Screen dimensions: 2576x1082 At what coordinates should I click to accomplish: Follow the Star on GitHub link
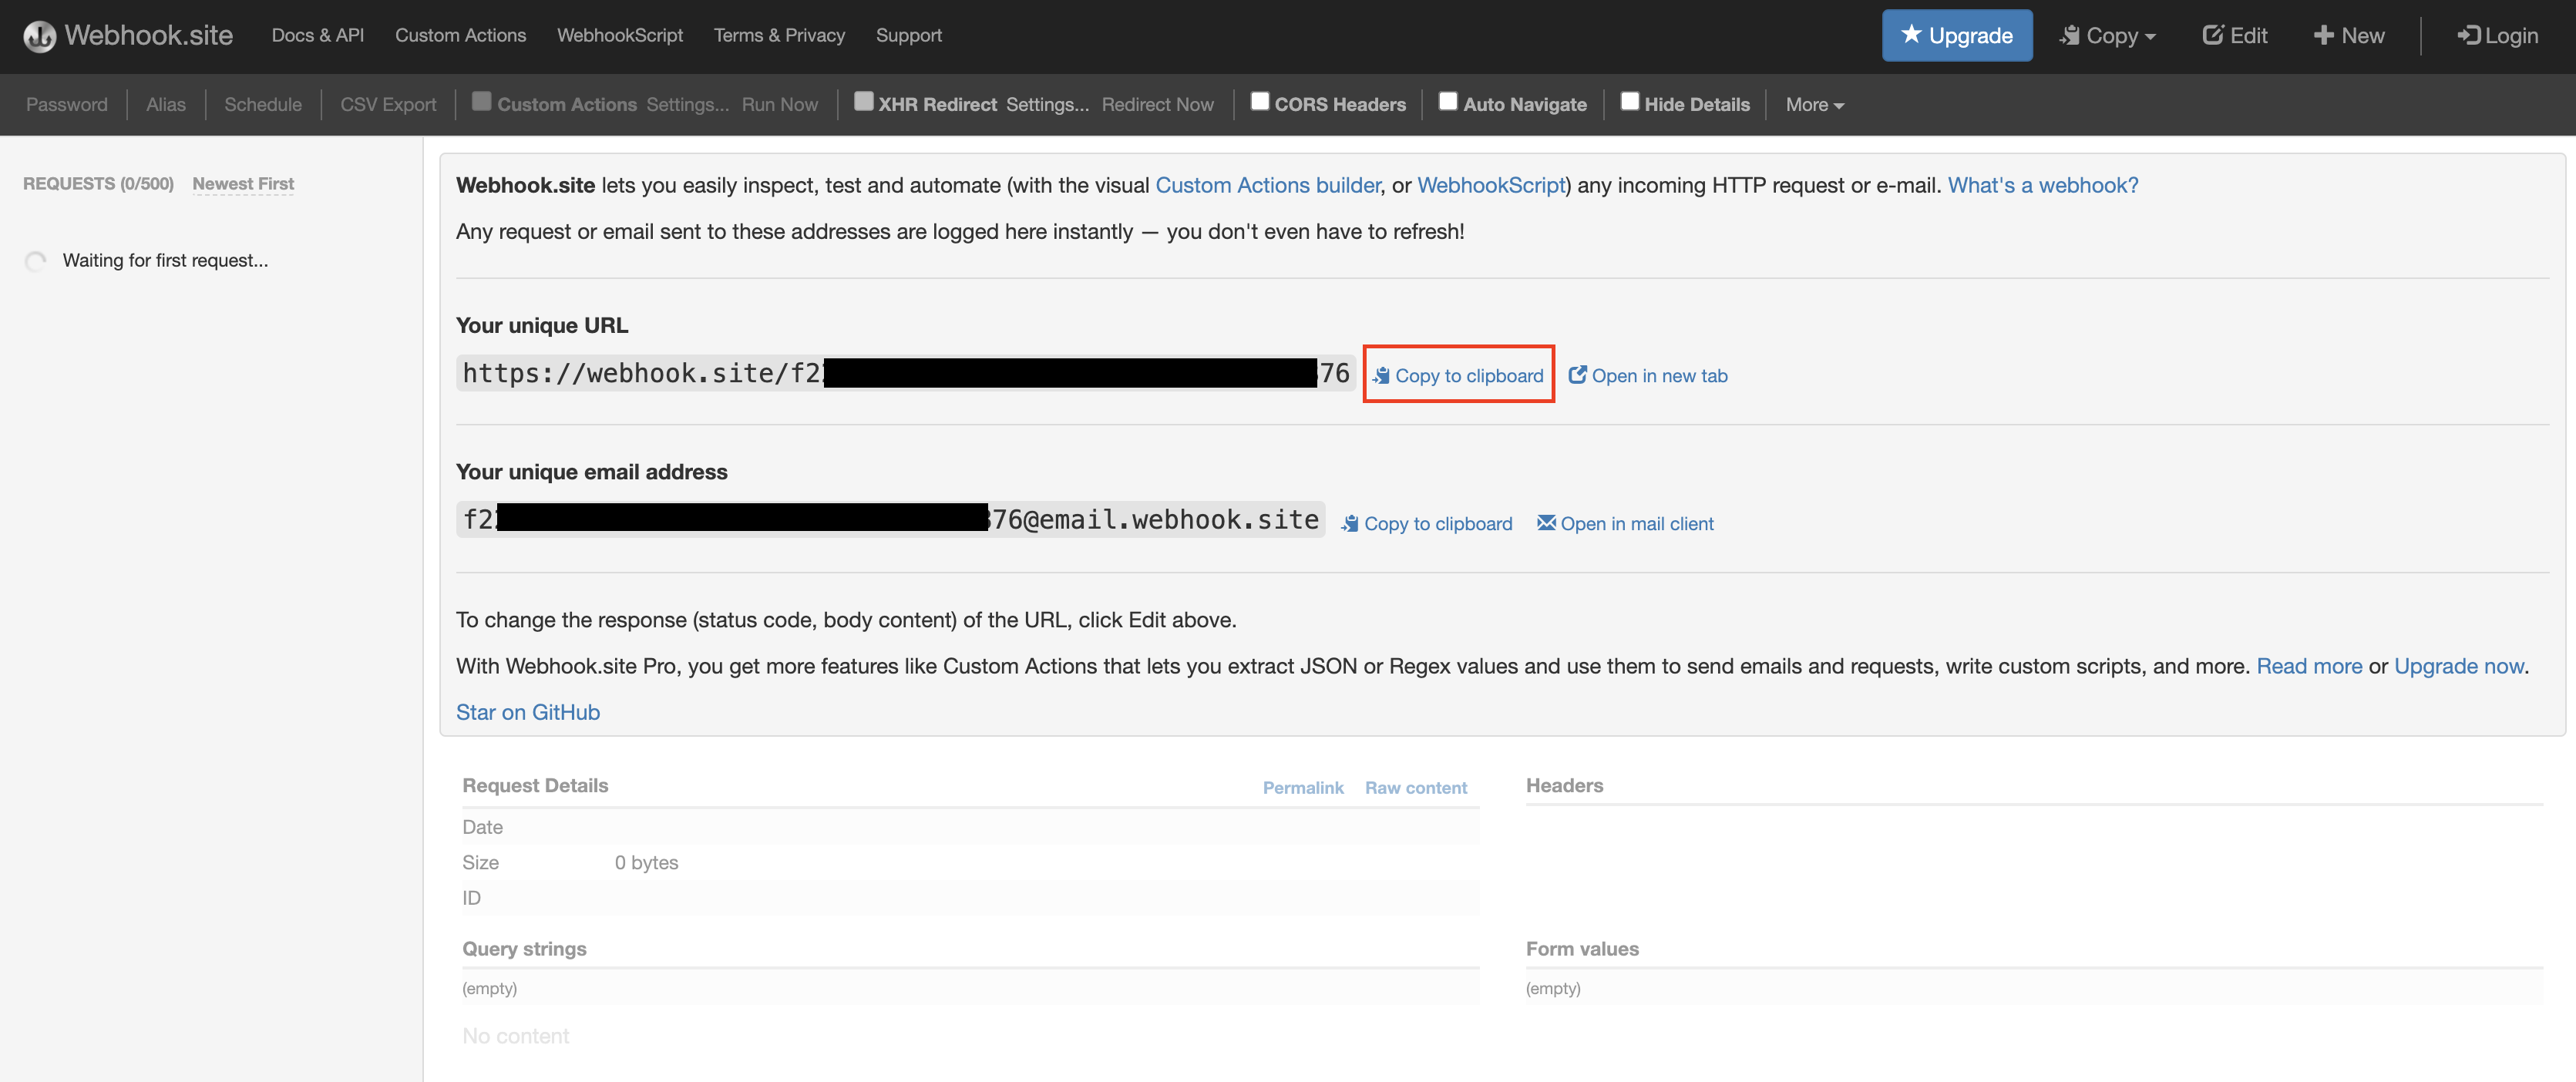point(527,712)
